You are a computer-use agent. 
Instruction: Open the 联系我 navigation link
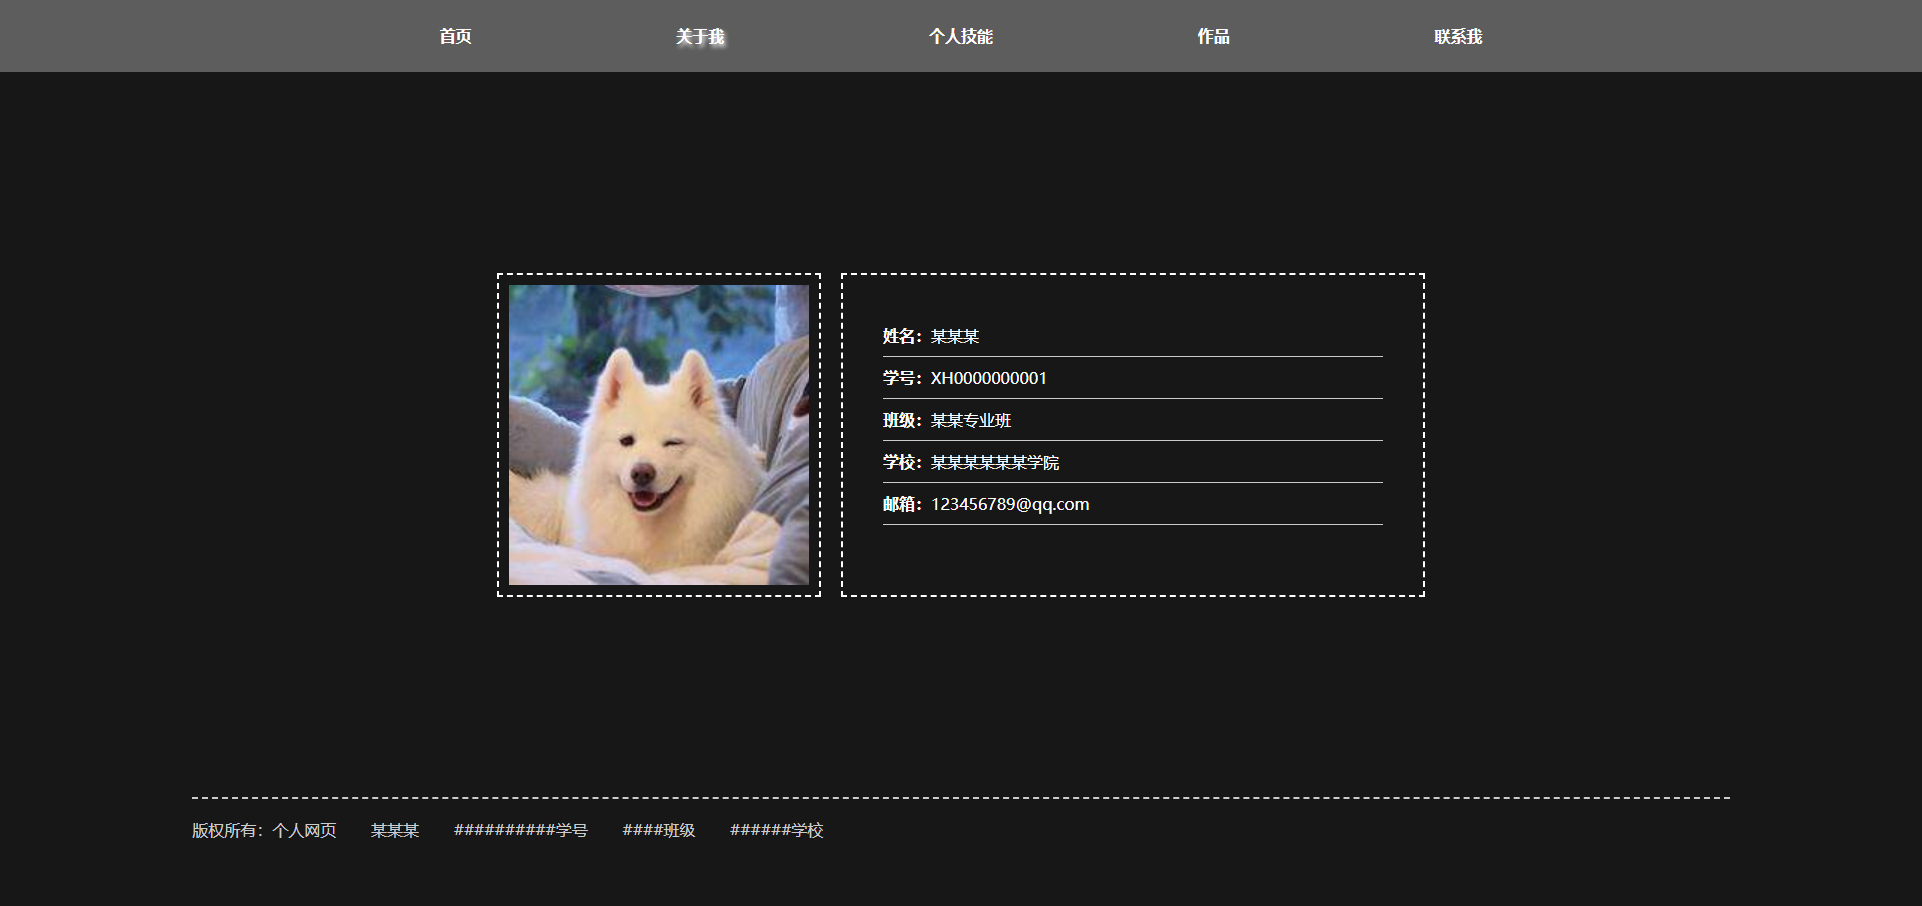tap(1458, 36)
